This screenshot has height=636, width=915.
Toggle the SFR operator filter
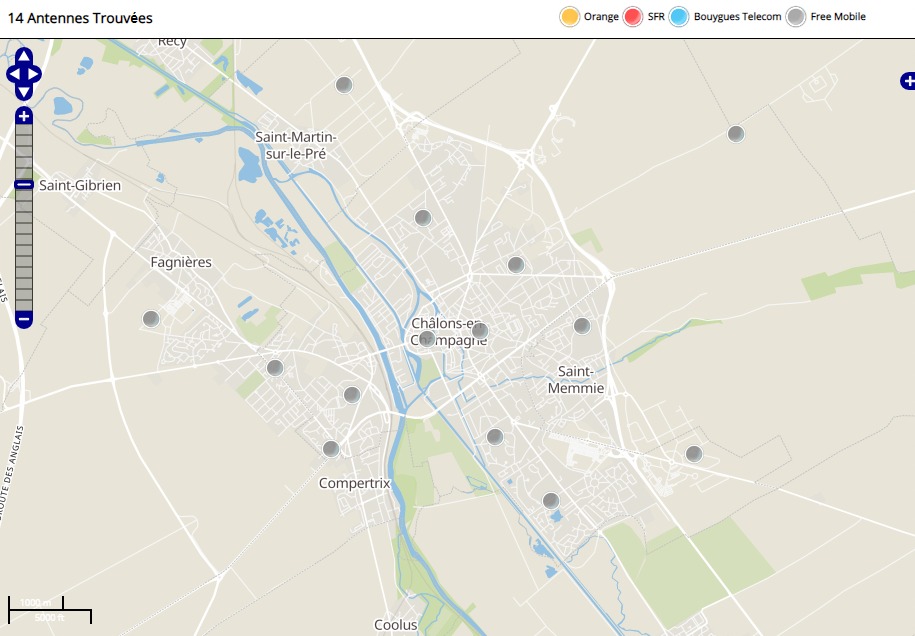(x=632, y=17)
